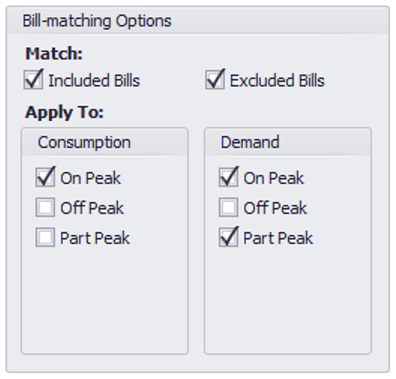
Task: Disable Consumption On Peak checkbox
Action: (x=45, y=177)
